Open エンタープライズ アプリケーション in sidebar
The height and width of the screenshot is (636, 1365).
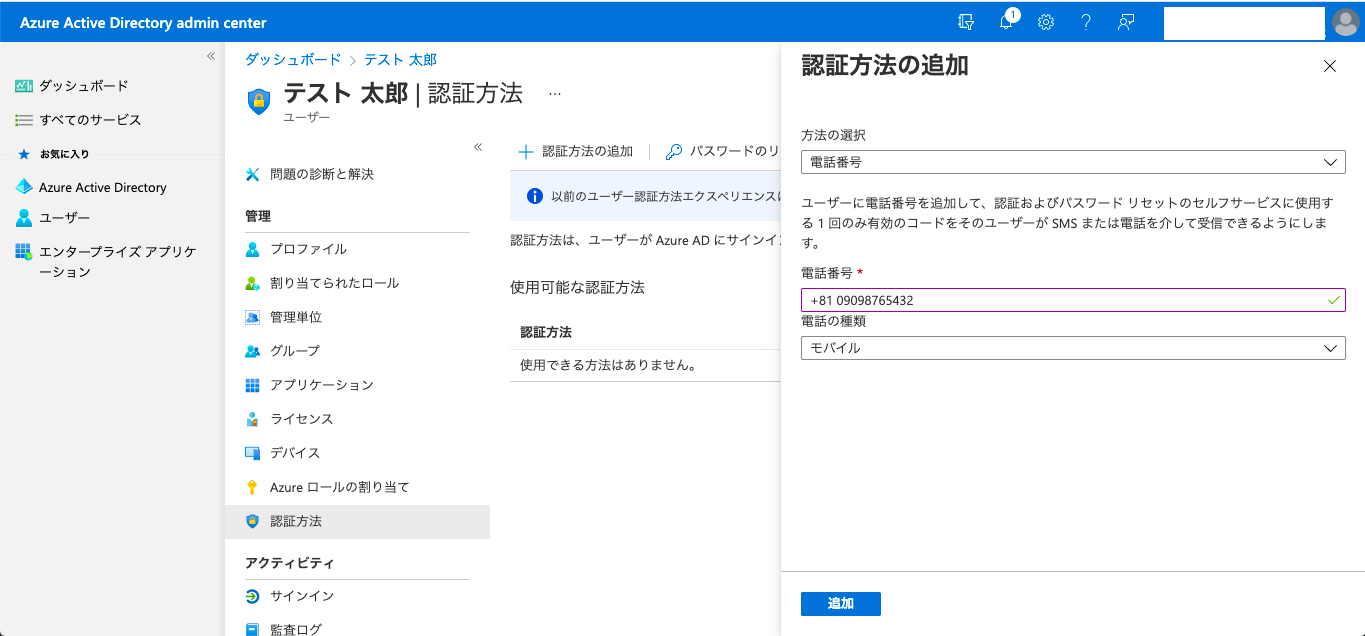pos(106,261)
